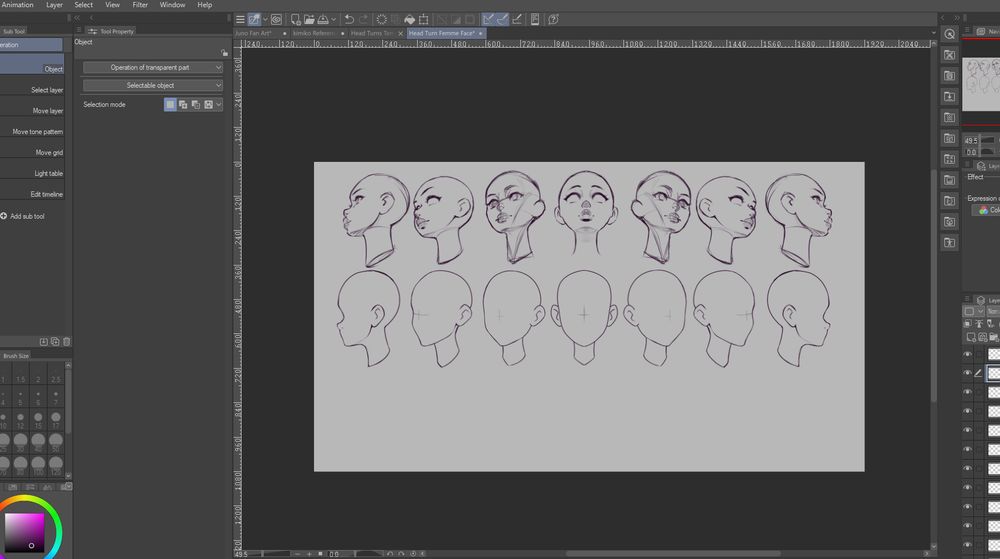Click the Save icon in command bar
This screenshot has height=559, width=1000.
(x=323, y=20)
